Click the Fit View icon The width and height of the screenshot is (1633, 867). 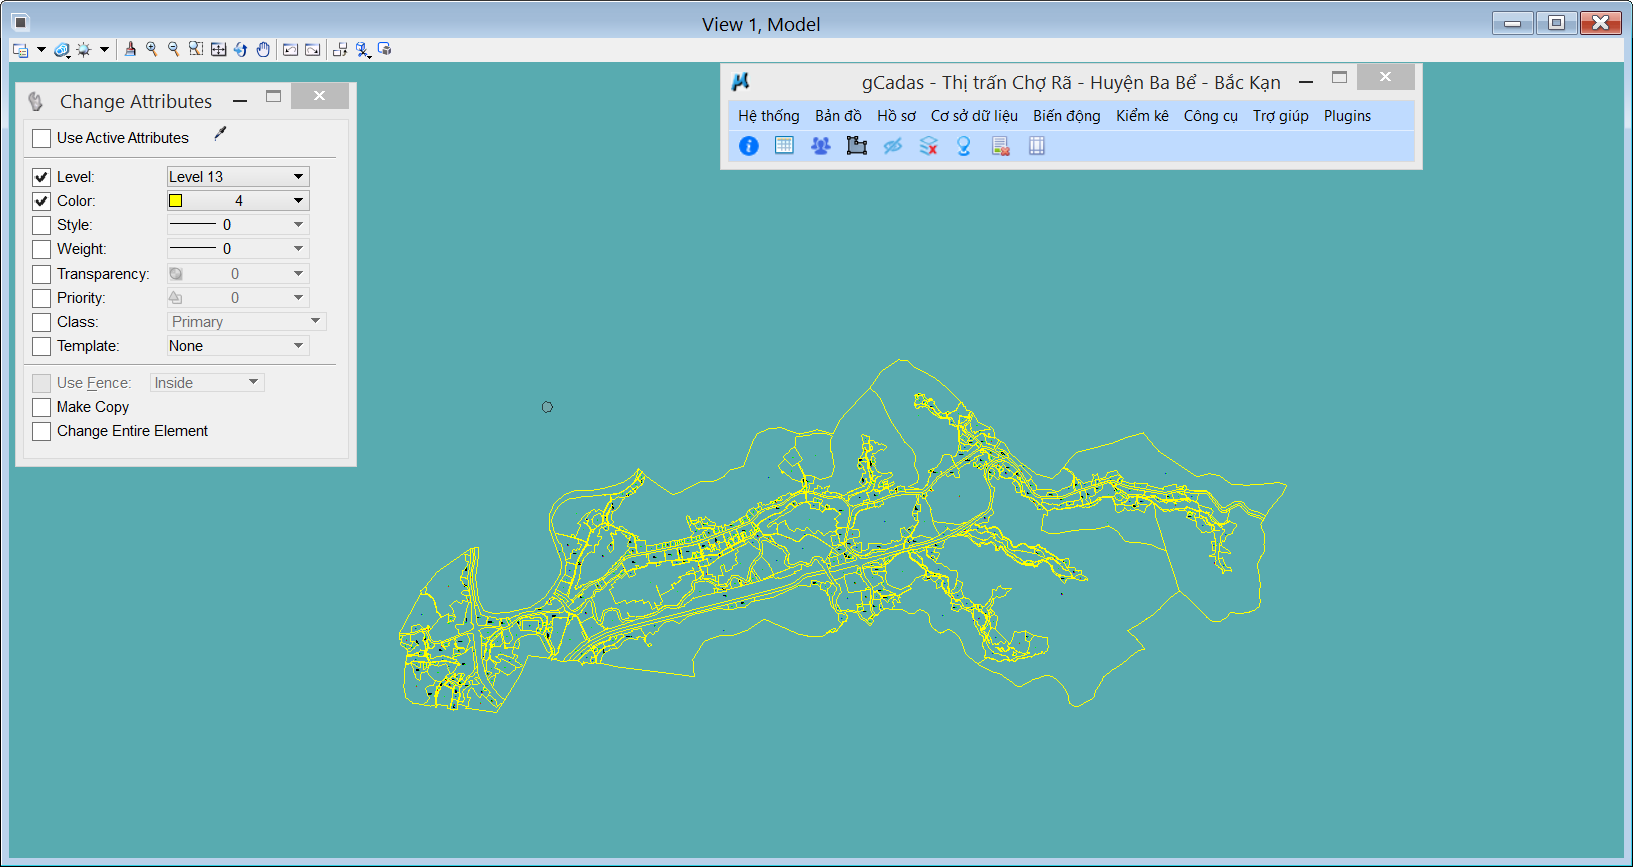click(x=218, y=49)
